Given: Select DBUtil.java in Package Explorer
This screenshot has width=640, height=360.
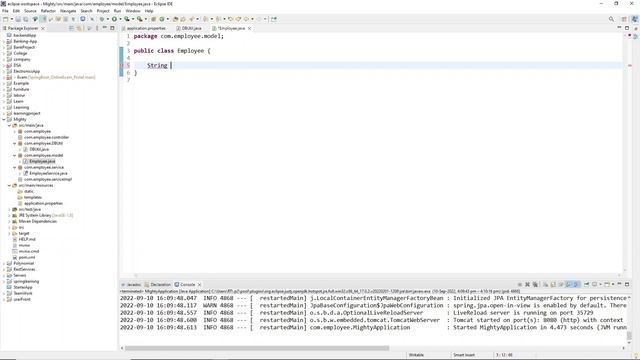Looking at the screenshot, I should point(39,149).
